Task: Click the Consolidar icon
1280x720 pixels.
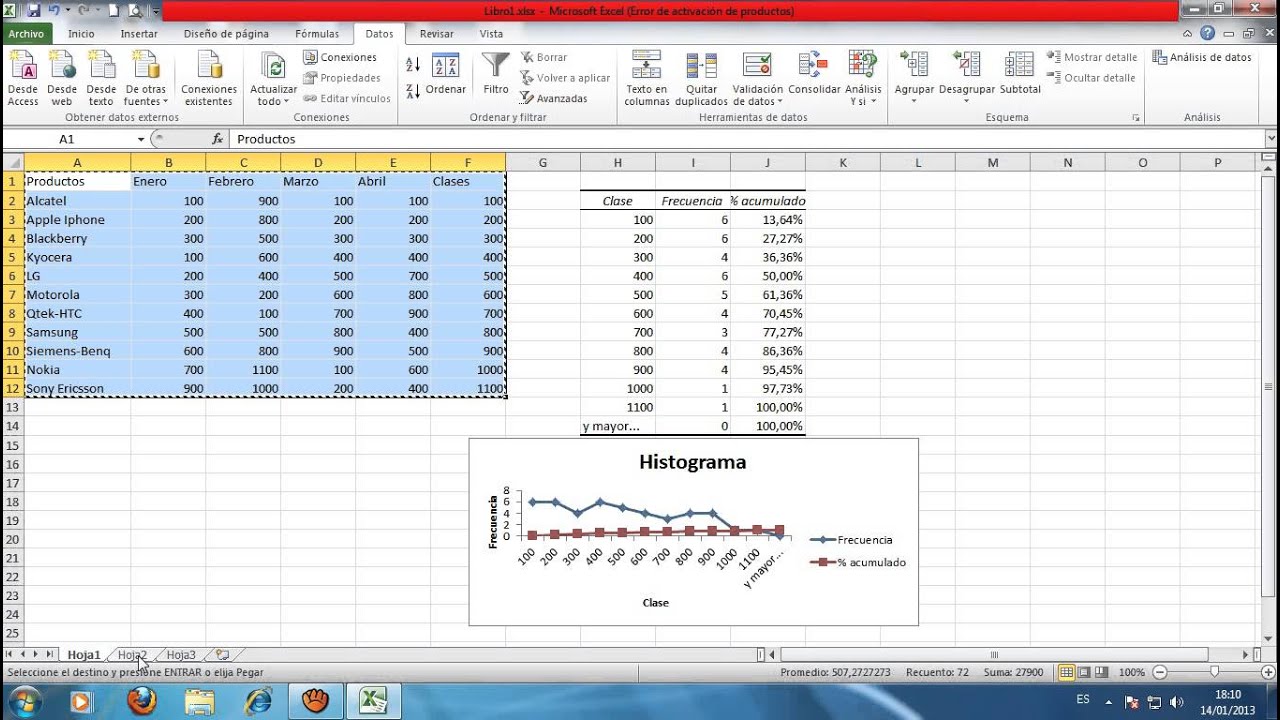Action: pos(813,66)
